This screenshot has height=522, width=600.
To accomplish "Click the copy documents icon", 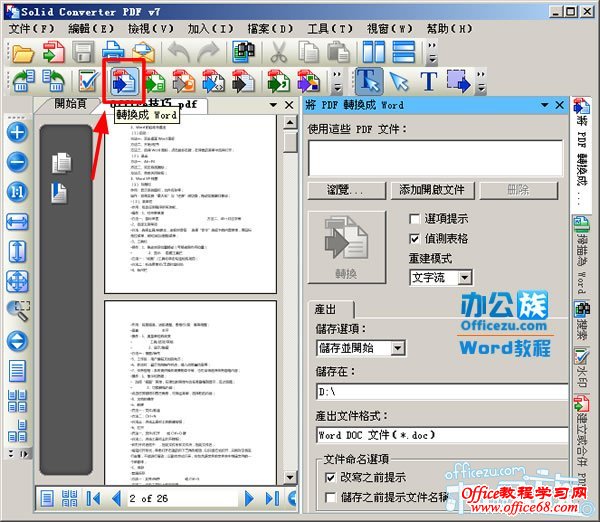I will click(309, 52).
